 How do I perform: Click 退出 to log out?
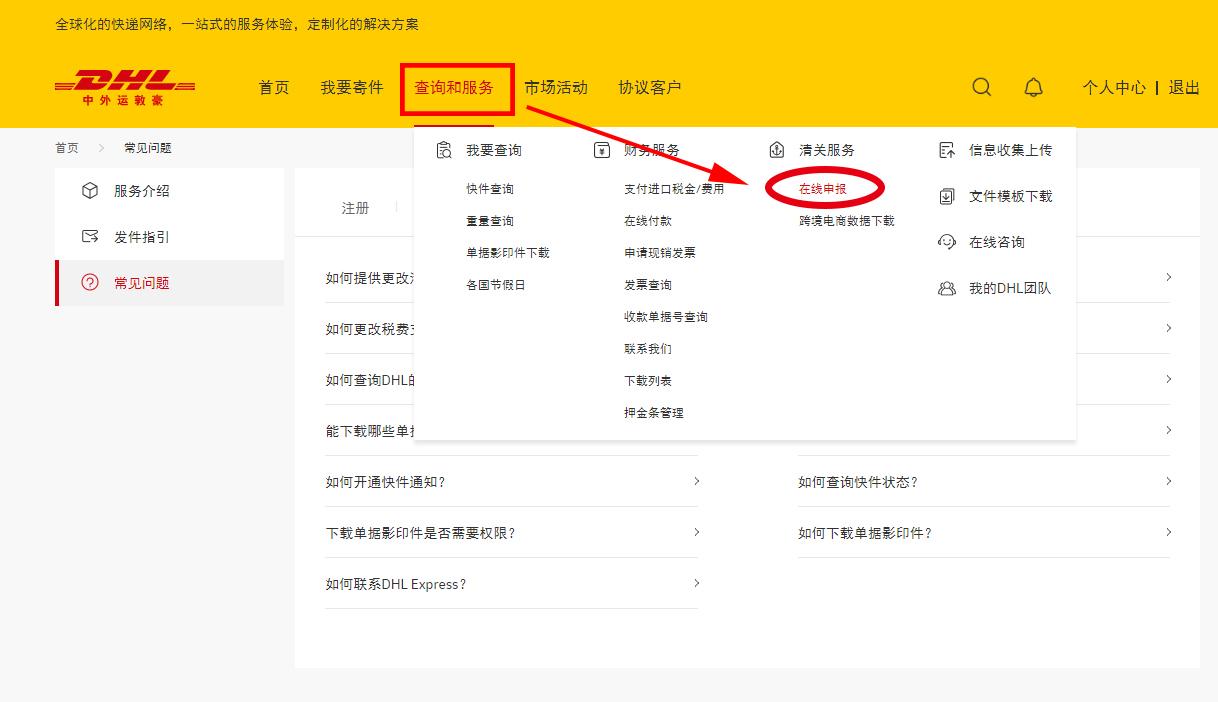[x=1185, y=87]
